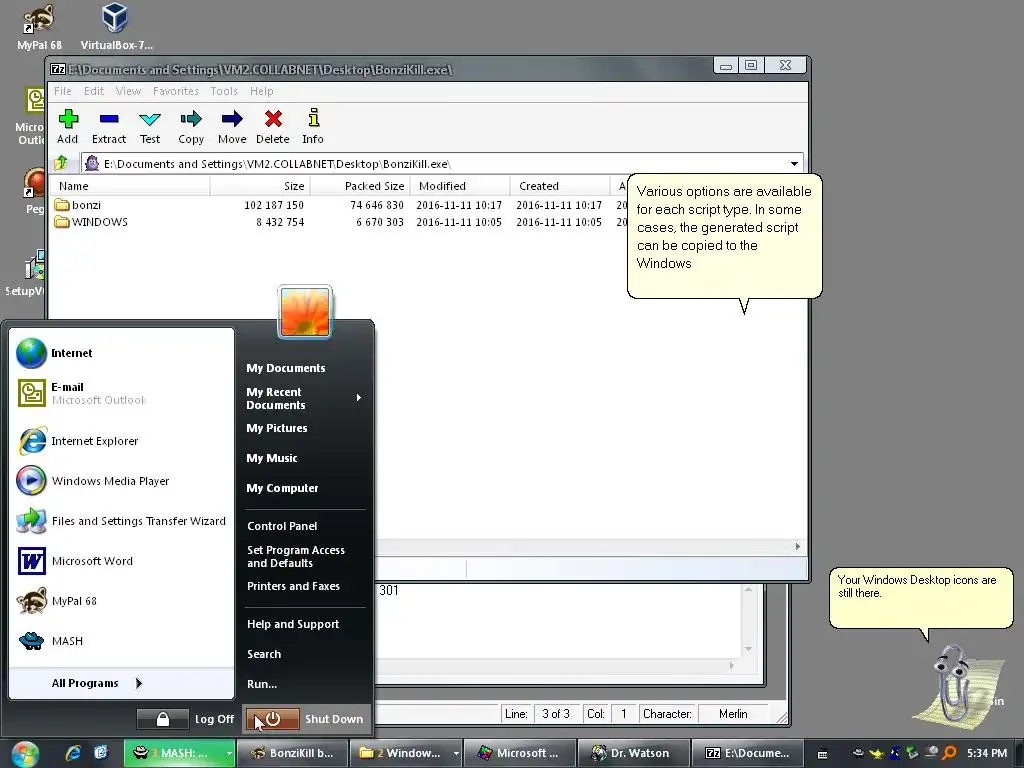Sort by Name column header
The width and height of the screenshot is (1024, 768).
[130, 186]
